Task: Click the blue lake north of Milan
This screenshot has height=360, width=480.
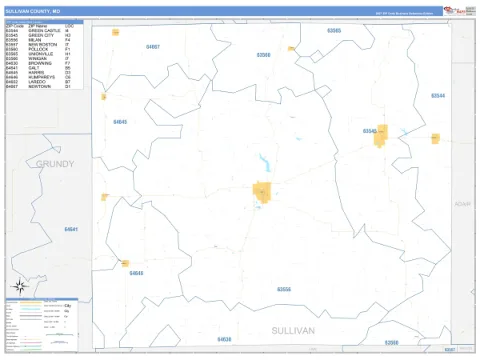Action: pos(265,163)
